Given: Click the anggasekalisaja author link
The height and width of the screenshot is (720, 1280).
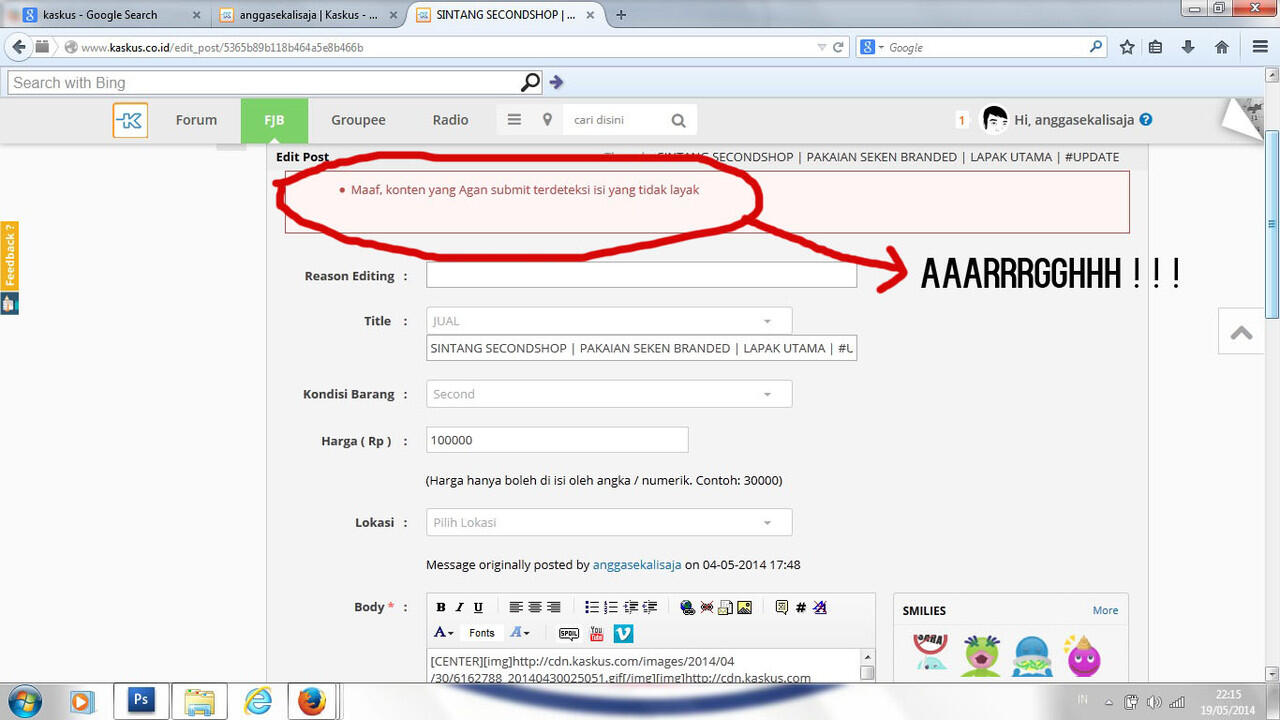Looking at the screenshot, I should coord(637,565).
